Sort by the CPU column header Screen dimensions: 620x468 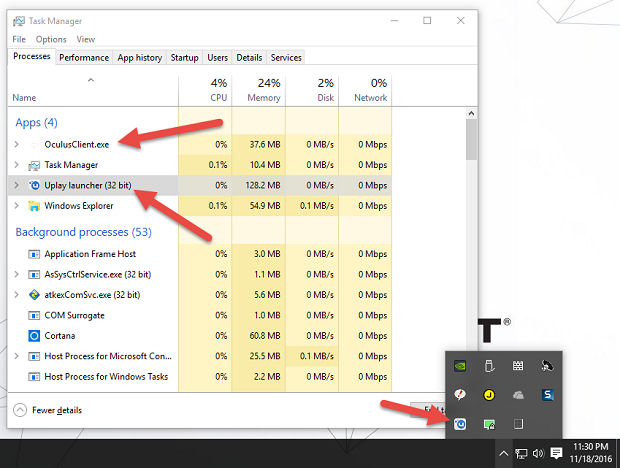click(205, 91)
